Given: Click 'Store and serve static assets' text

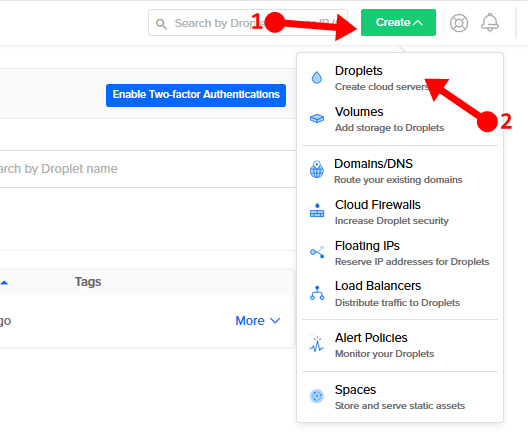Looking at the screenshot, I should [400, 406].
